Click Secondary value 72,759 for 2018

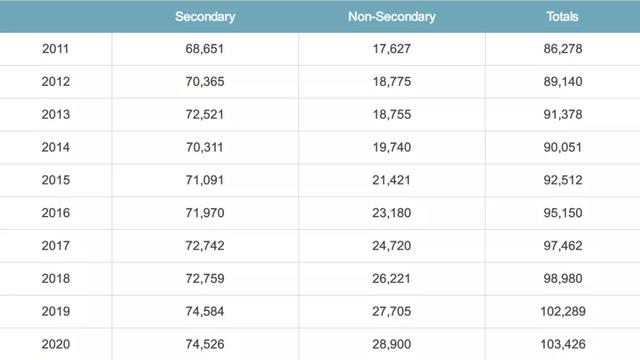pos(204,278)
